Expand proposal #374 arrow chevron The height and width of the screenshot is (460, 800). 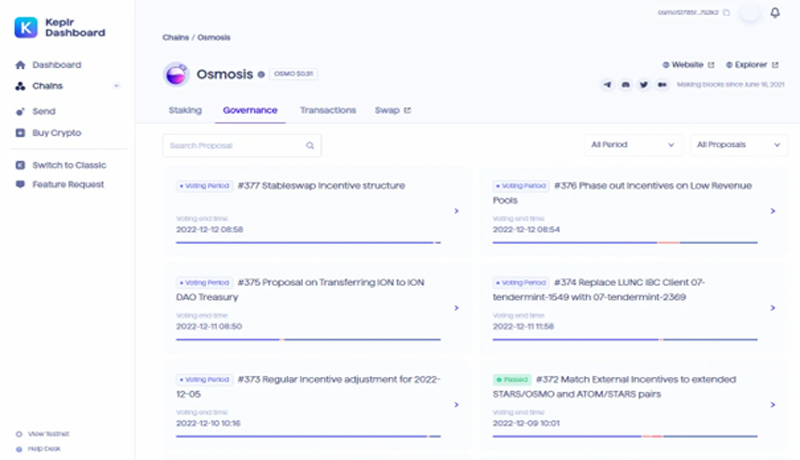(x=773, y=308)
